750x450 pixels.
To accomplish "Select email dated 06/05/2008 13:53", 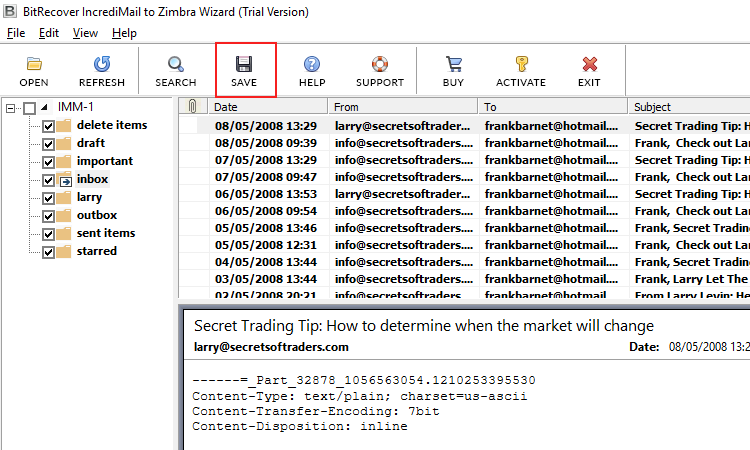I will [x=464, y=194].
